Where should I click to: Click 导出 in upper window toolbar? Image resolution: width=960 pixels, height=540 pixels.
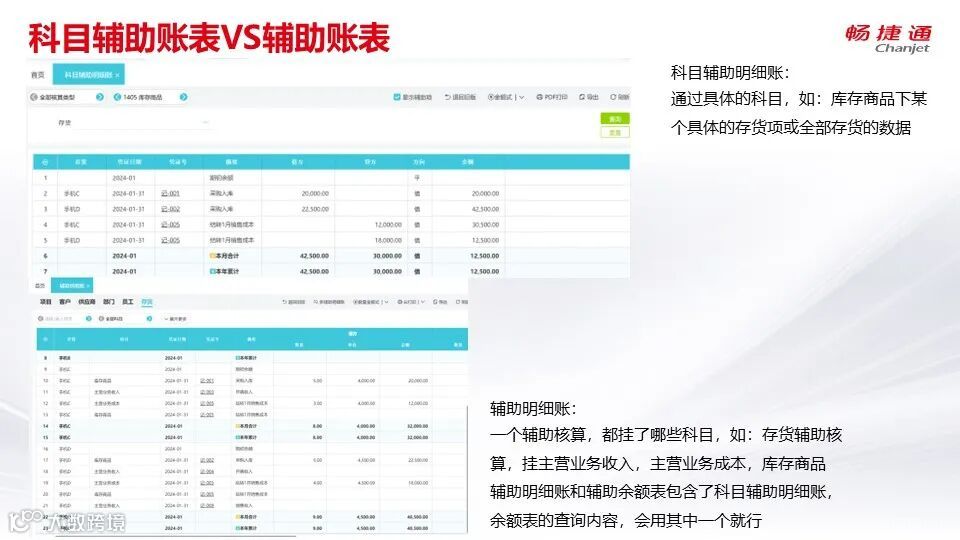[x=588, y=97]
